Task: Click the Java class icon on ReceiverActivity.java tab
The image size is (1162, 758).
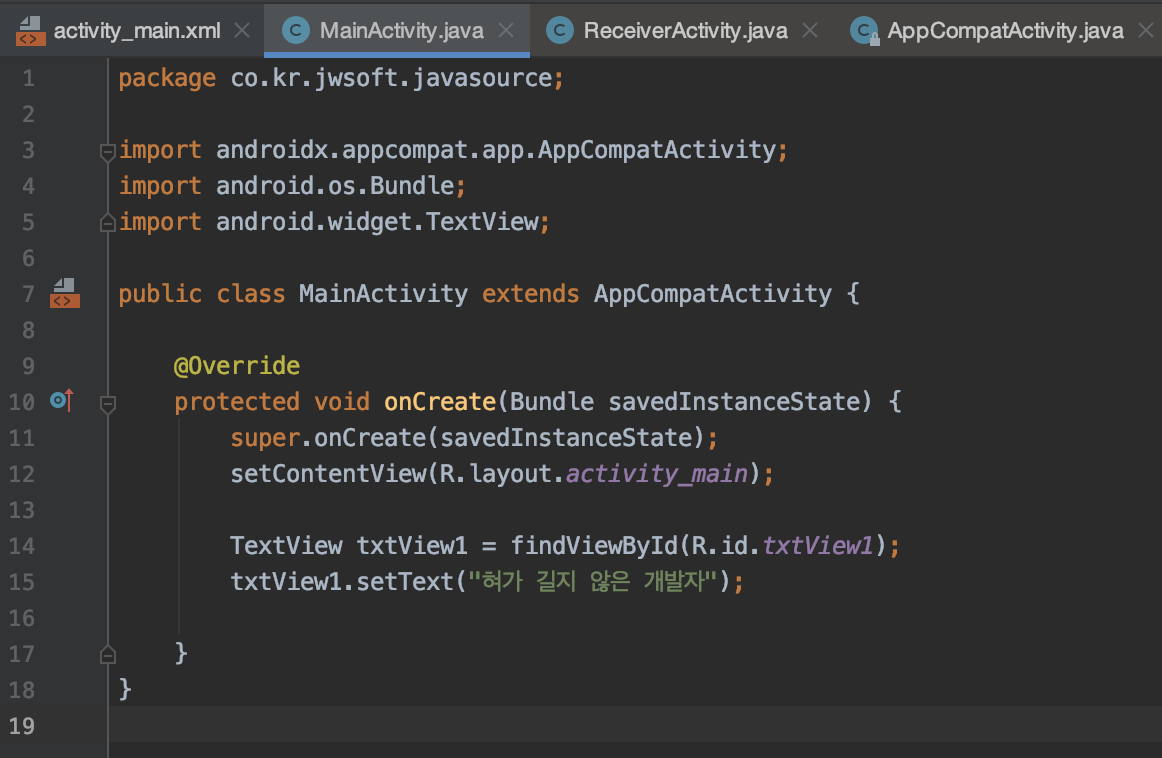Action: (x=560, y=30)
